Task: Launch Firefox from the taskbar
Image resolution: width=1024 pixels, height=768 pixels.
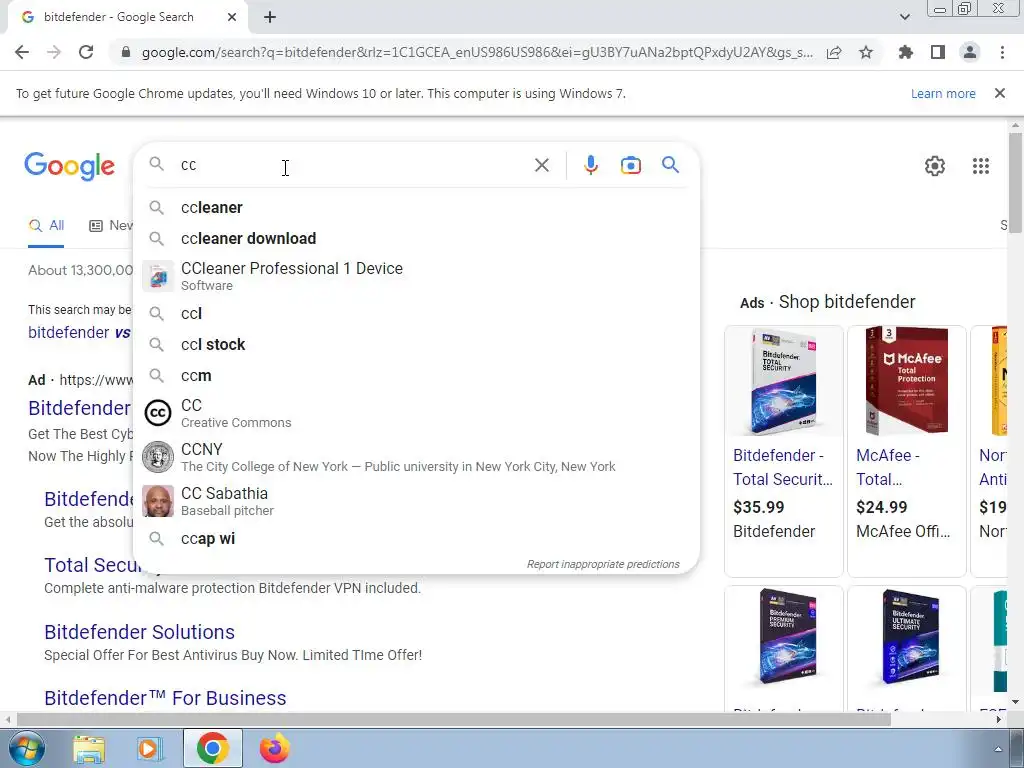Action: tap(274, 748)
